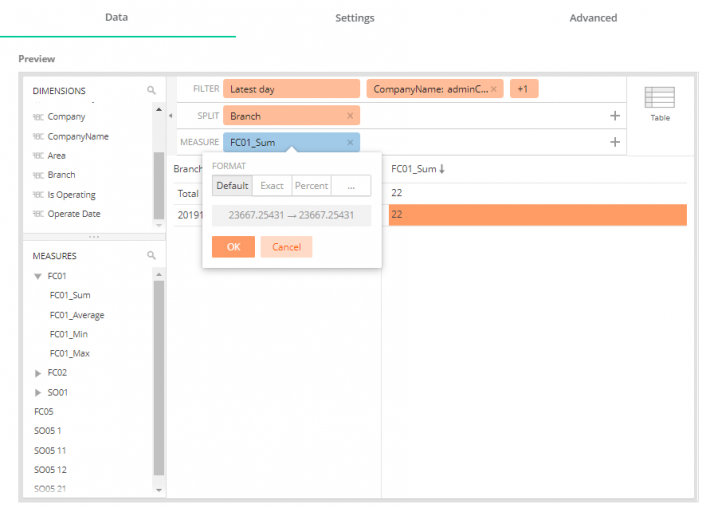Click the measures scroll down arrow
This screenshot has height=508, width=710.
point(158,490)
